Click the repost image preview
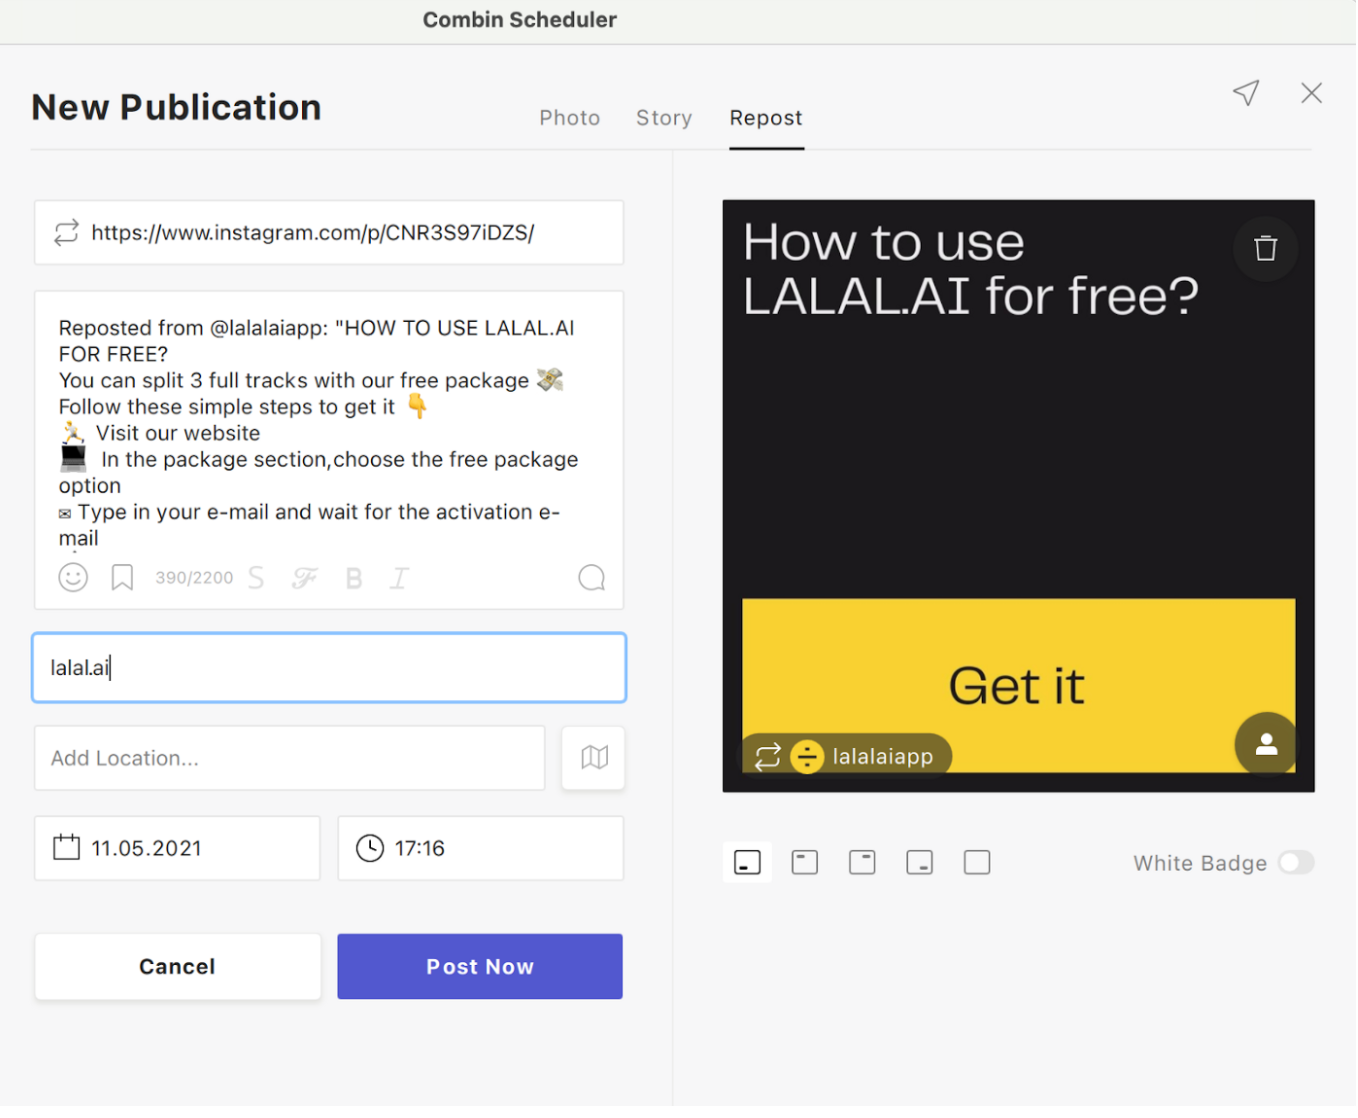This screenshot has height=1118, width=1358. click(1019, 496)
